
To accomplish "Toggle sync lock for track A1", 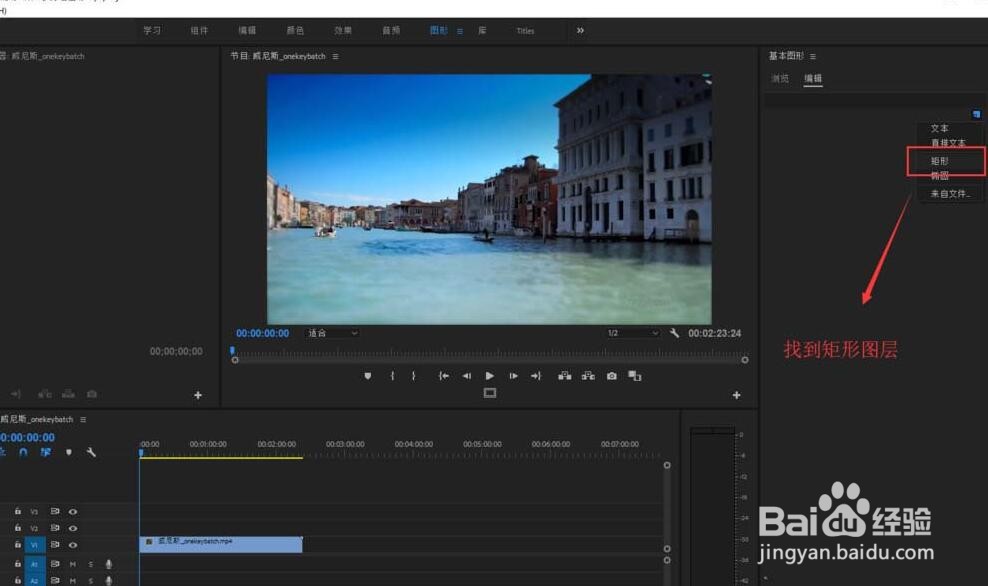I will 55,564.
